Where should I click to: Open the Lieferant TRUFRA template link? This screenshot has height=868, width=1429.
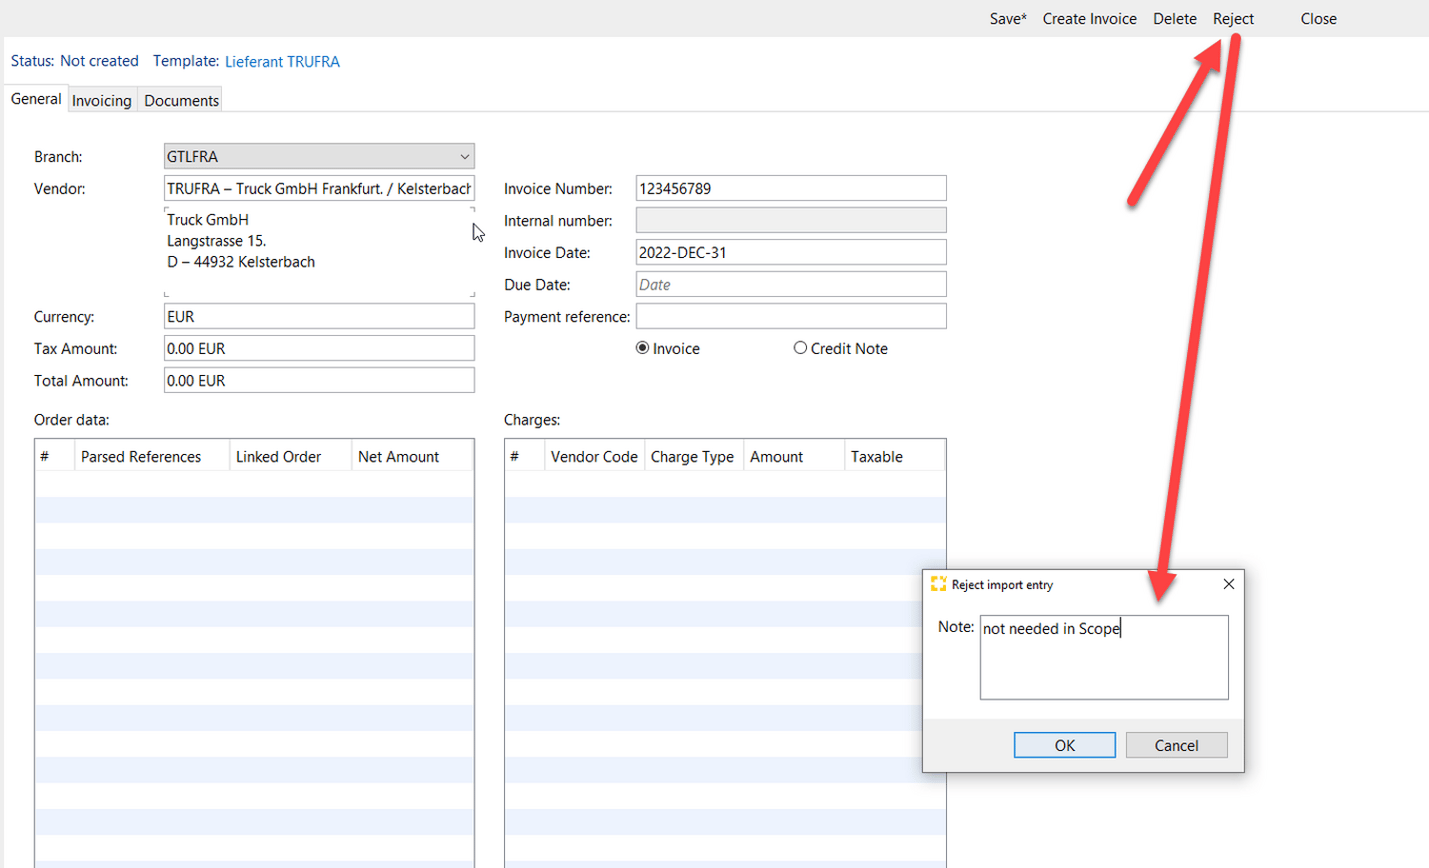click(282, 62)
